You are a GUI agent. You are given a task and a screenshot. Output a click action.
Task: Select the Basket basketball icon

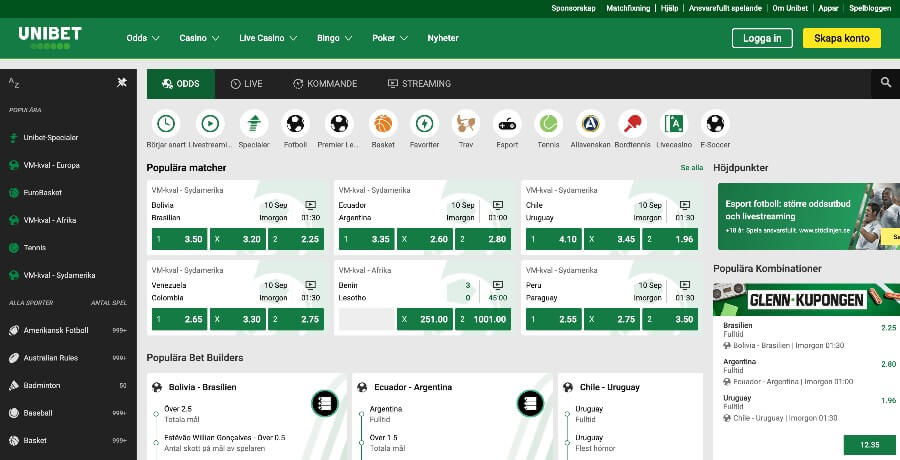tap(383, 123)
